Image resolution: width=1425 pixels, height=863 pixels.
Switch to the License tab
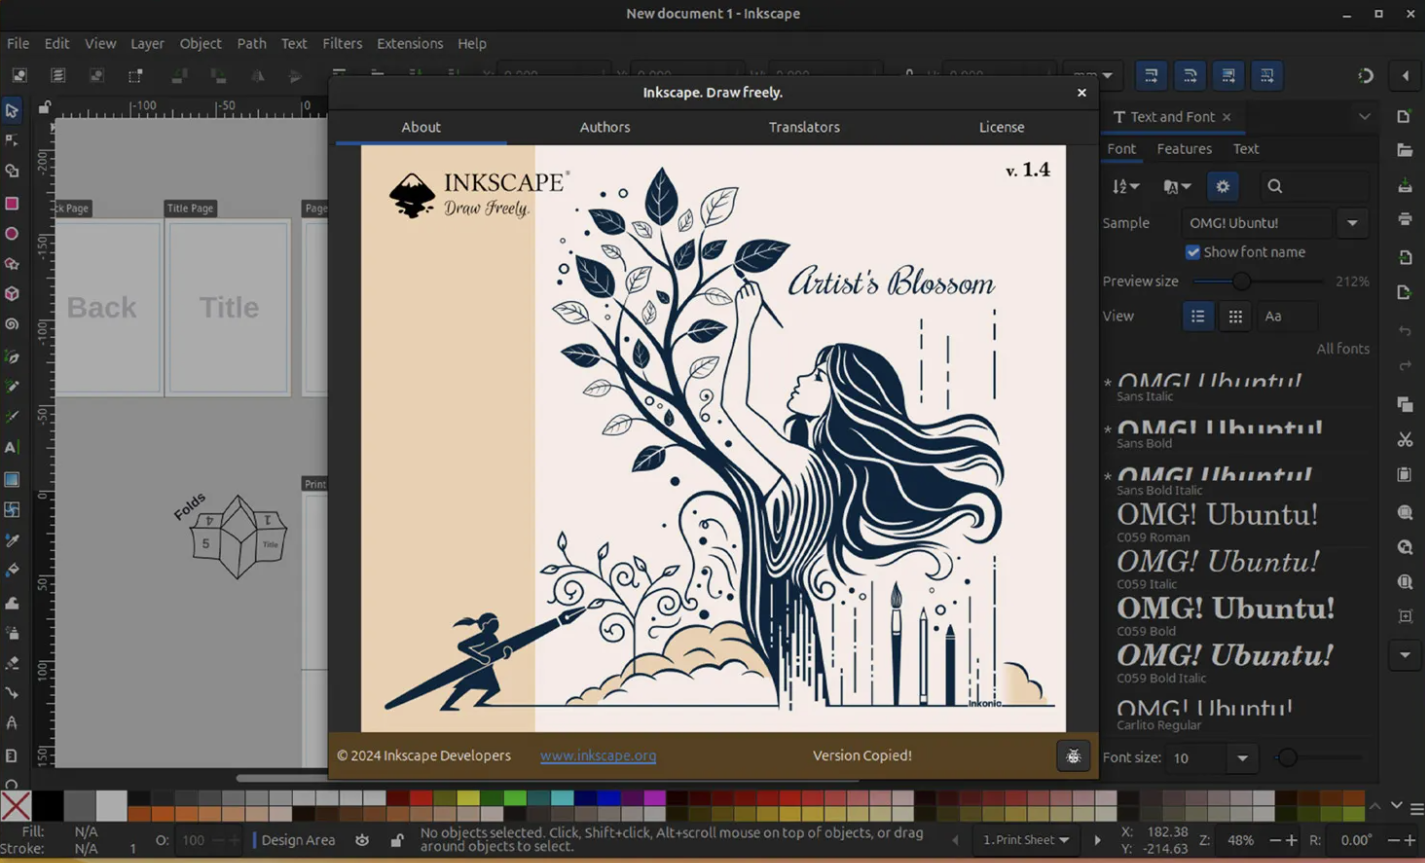click(1001, 127)
